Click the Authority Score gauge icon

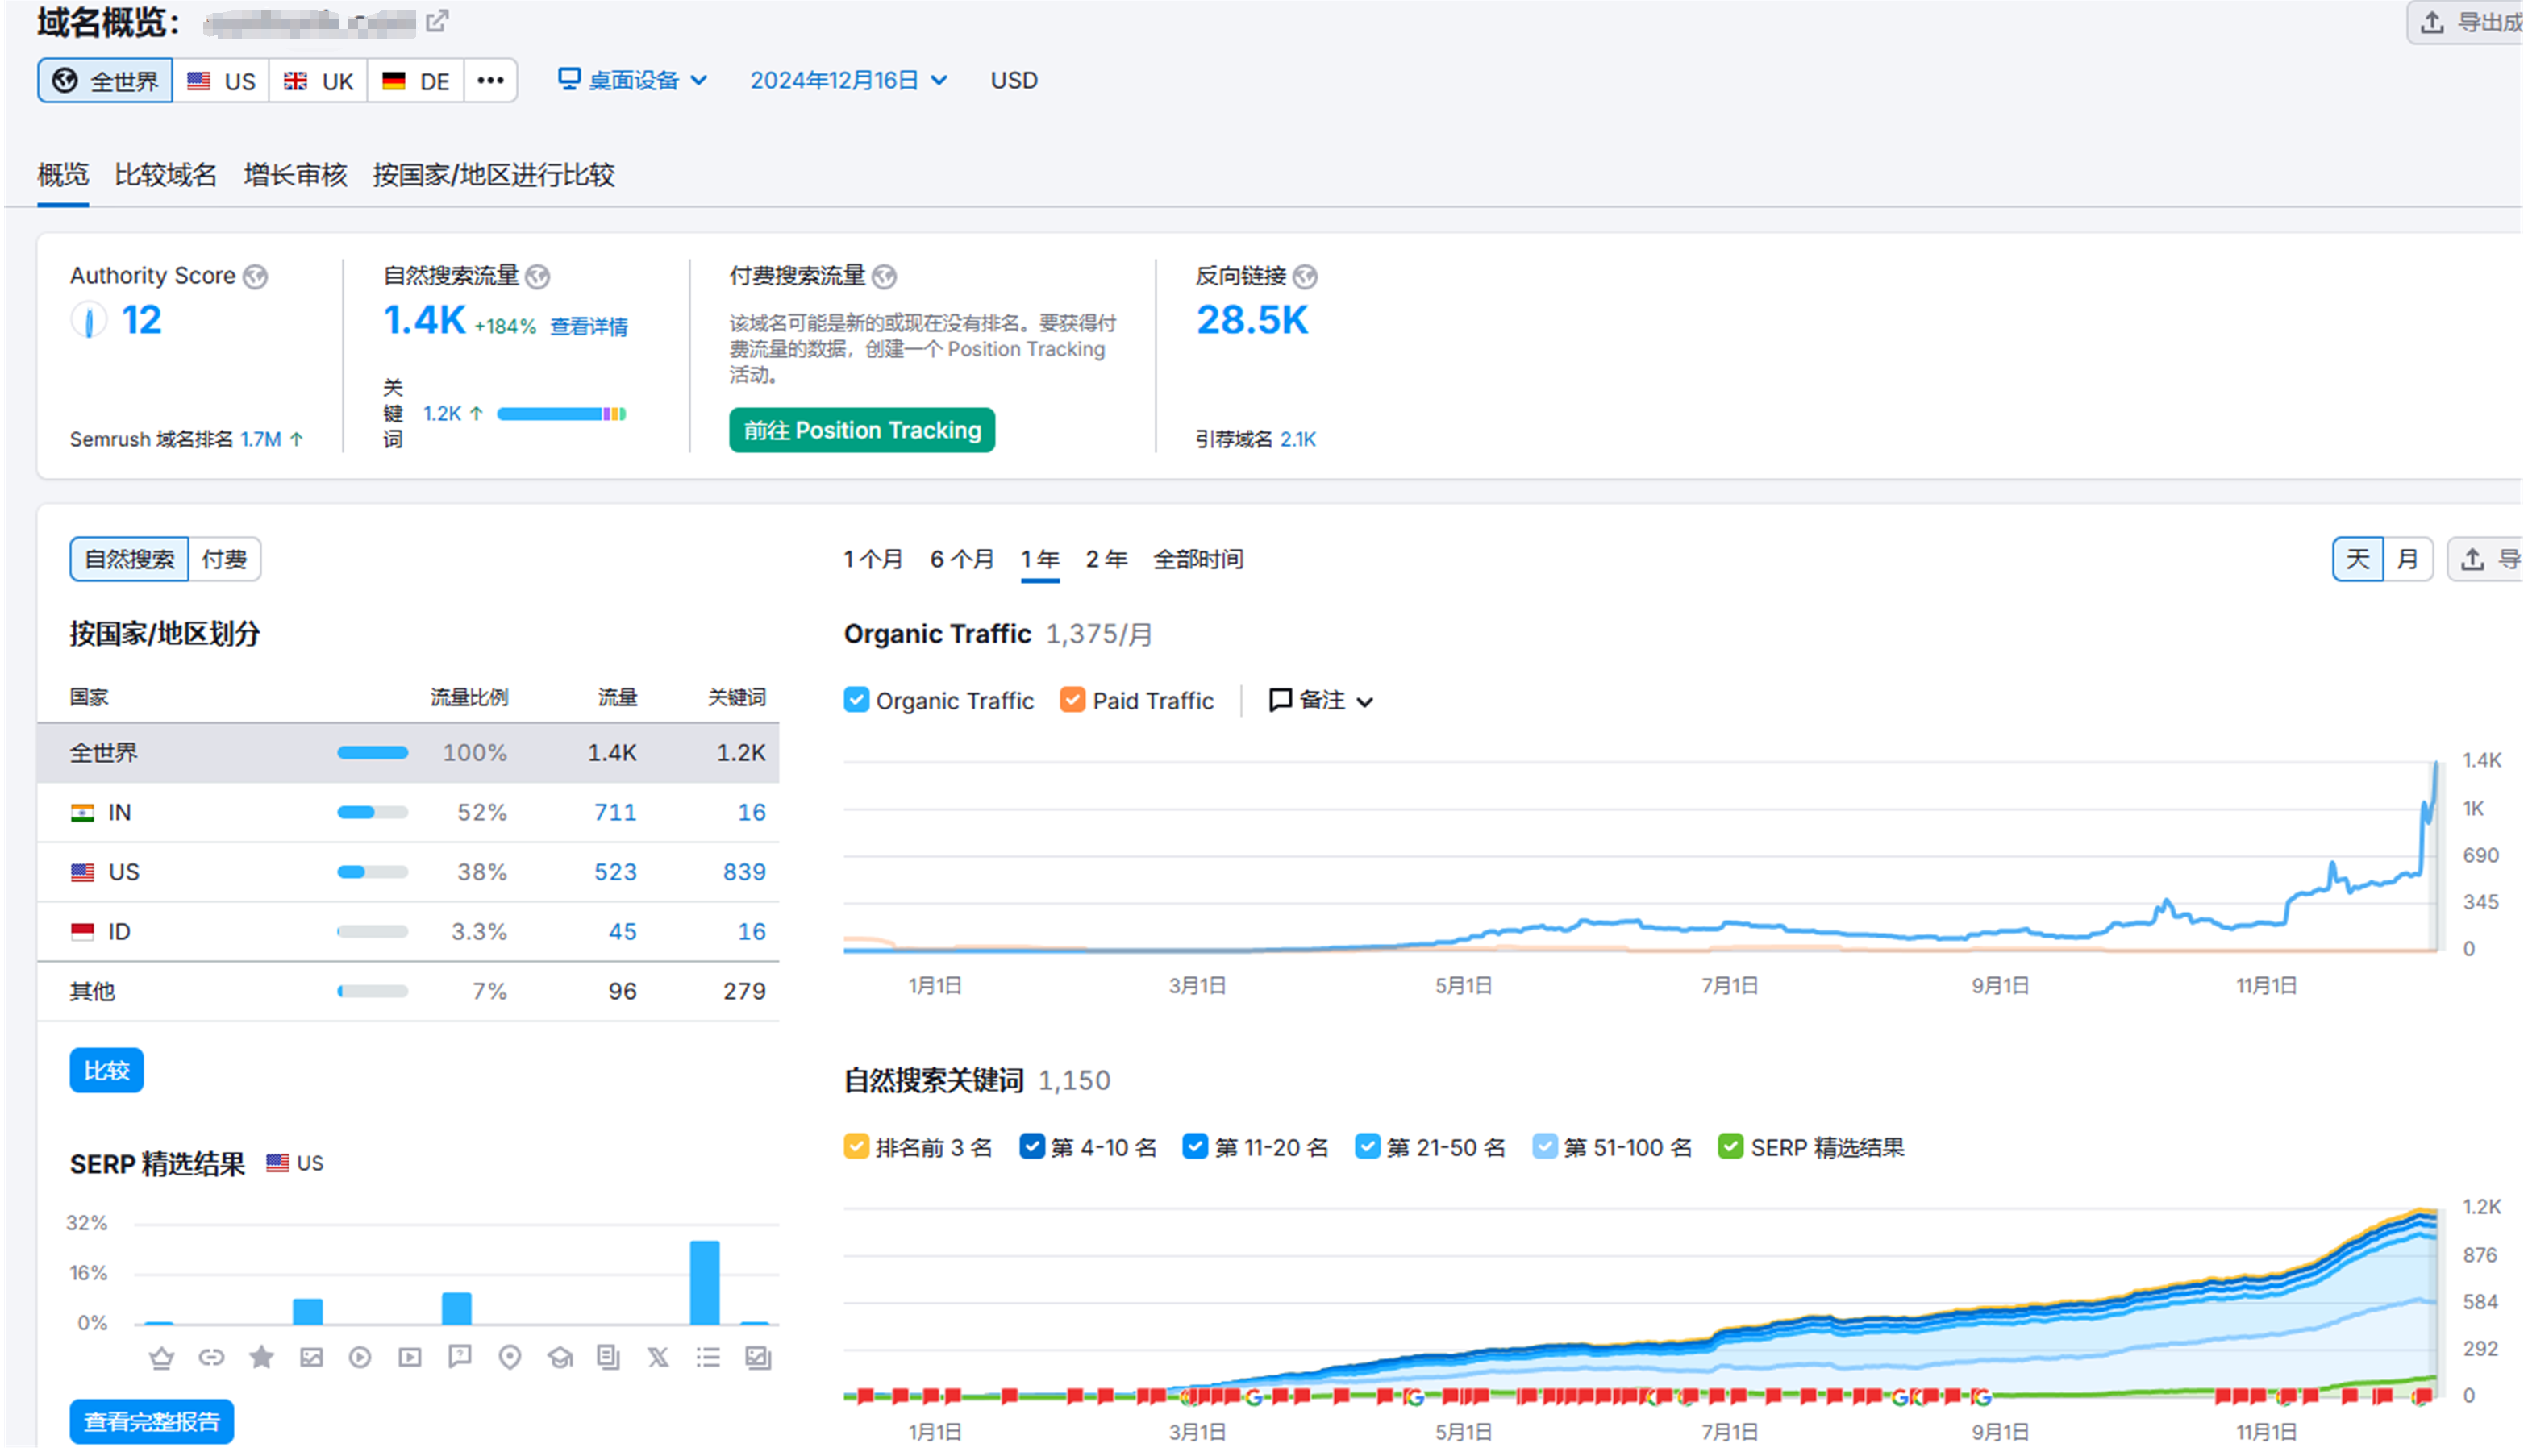coord(89,321)
